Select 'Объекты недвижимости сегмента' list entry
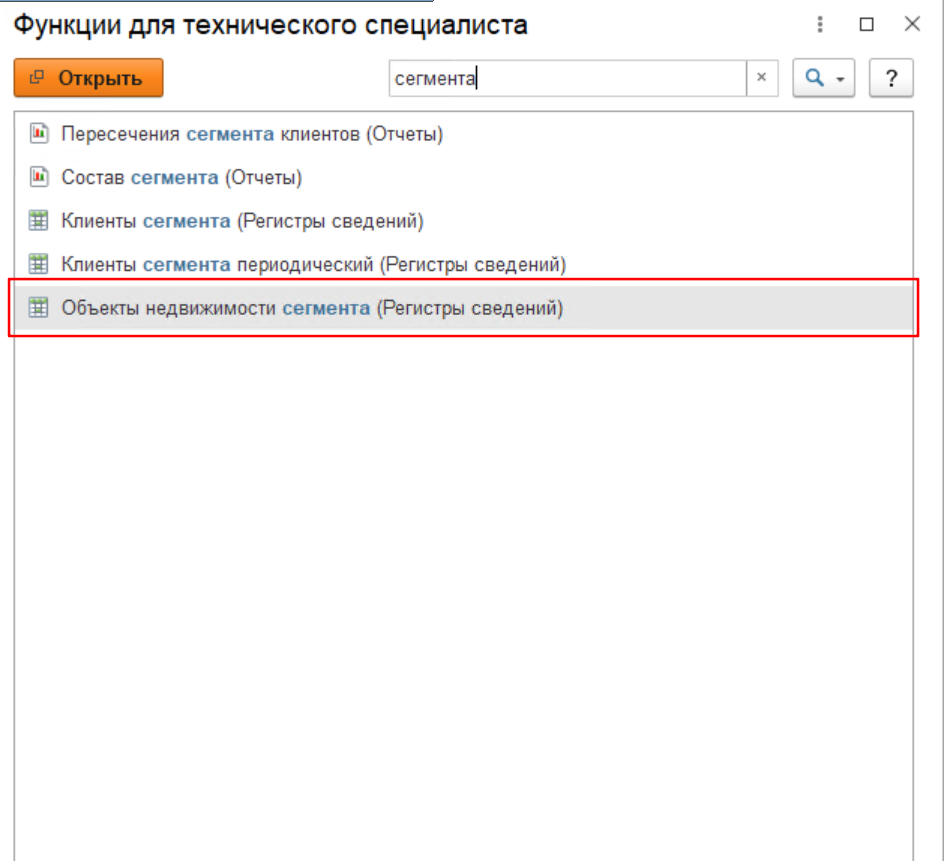Screen dimensions: 944x861 pos(312,309)
